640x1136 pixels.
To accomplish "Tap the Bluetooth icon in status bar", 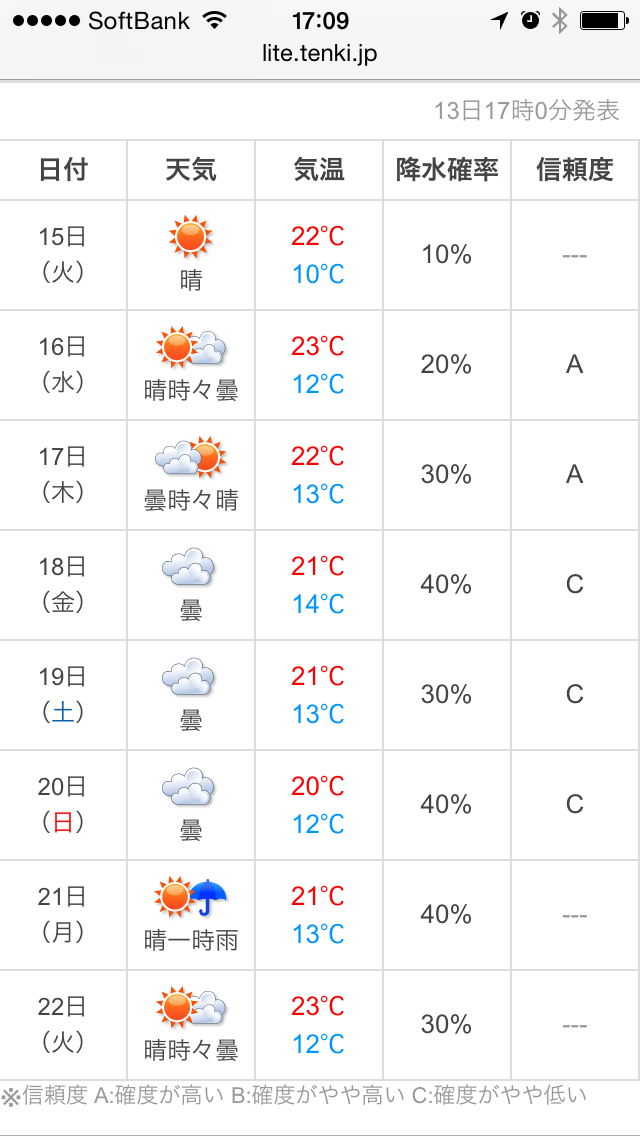I will 559,20.
